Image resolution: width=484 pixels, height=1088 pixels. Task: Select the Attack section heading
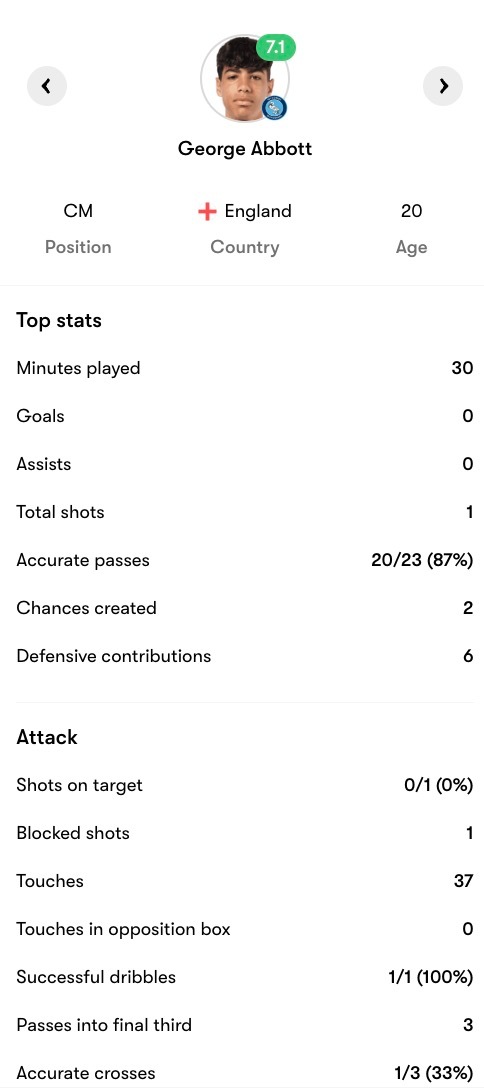pos(47,737)
